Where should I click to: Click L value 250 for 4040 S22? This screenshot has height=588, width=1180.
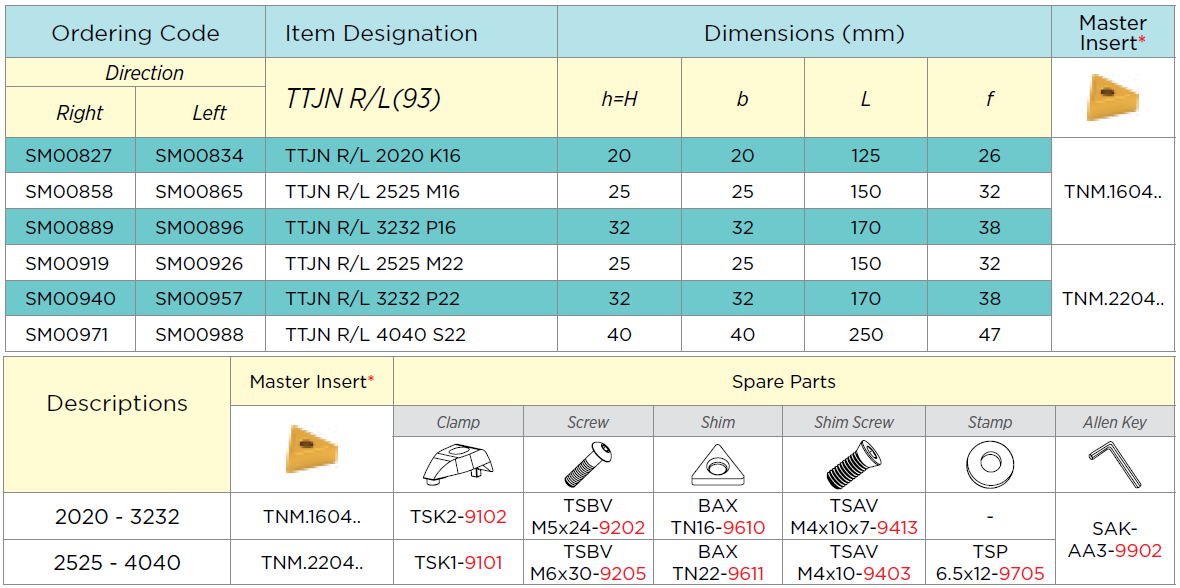click(866, 334)
